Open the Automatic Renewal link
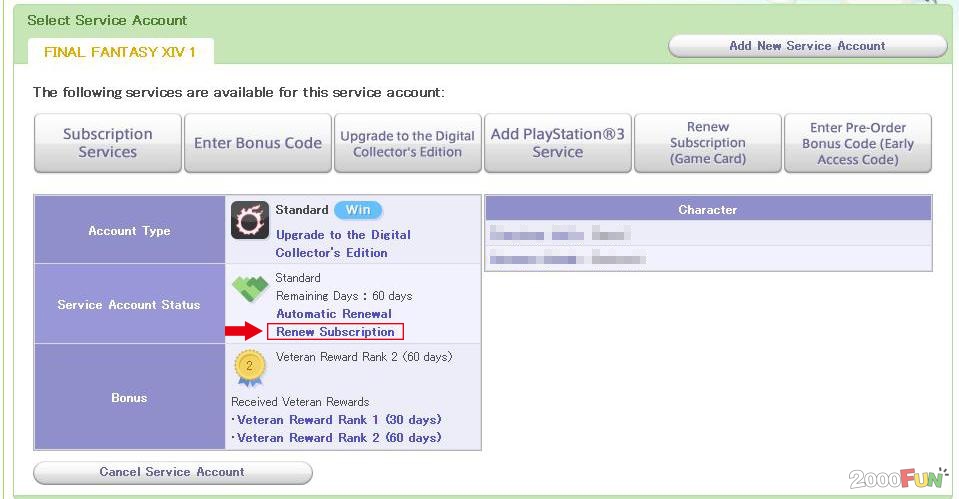 click(x=334, y=314)
